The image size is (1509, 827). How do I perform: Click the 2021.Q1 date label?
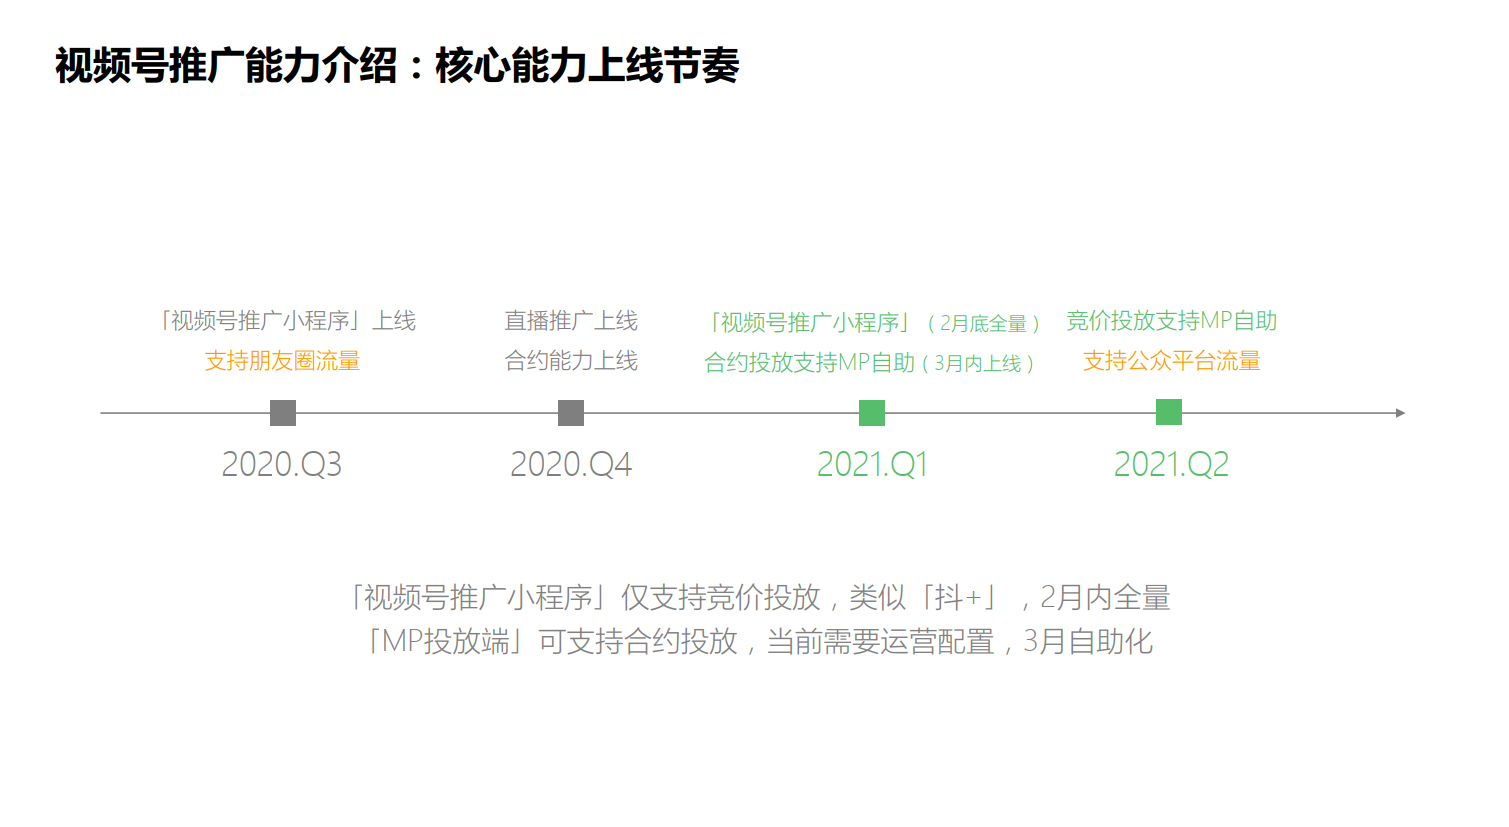click(872, 464)
